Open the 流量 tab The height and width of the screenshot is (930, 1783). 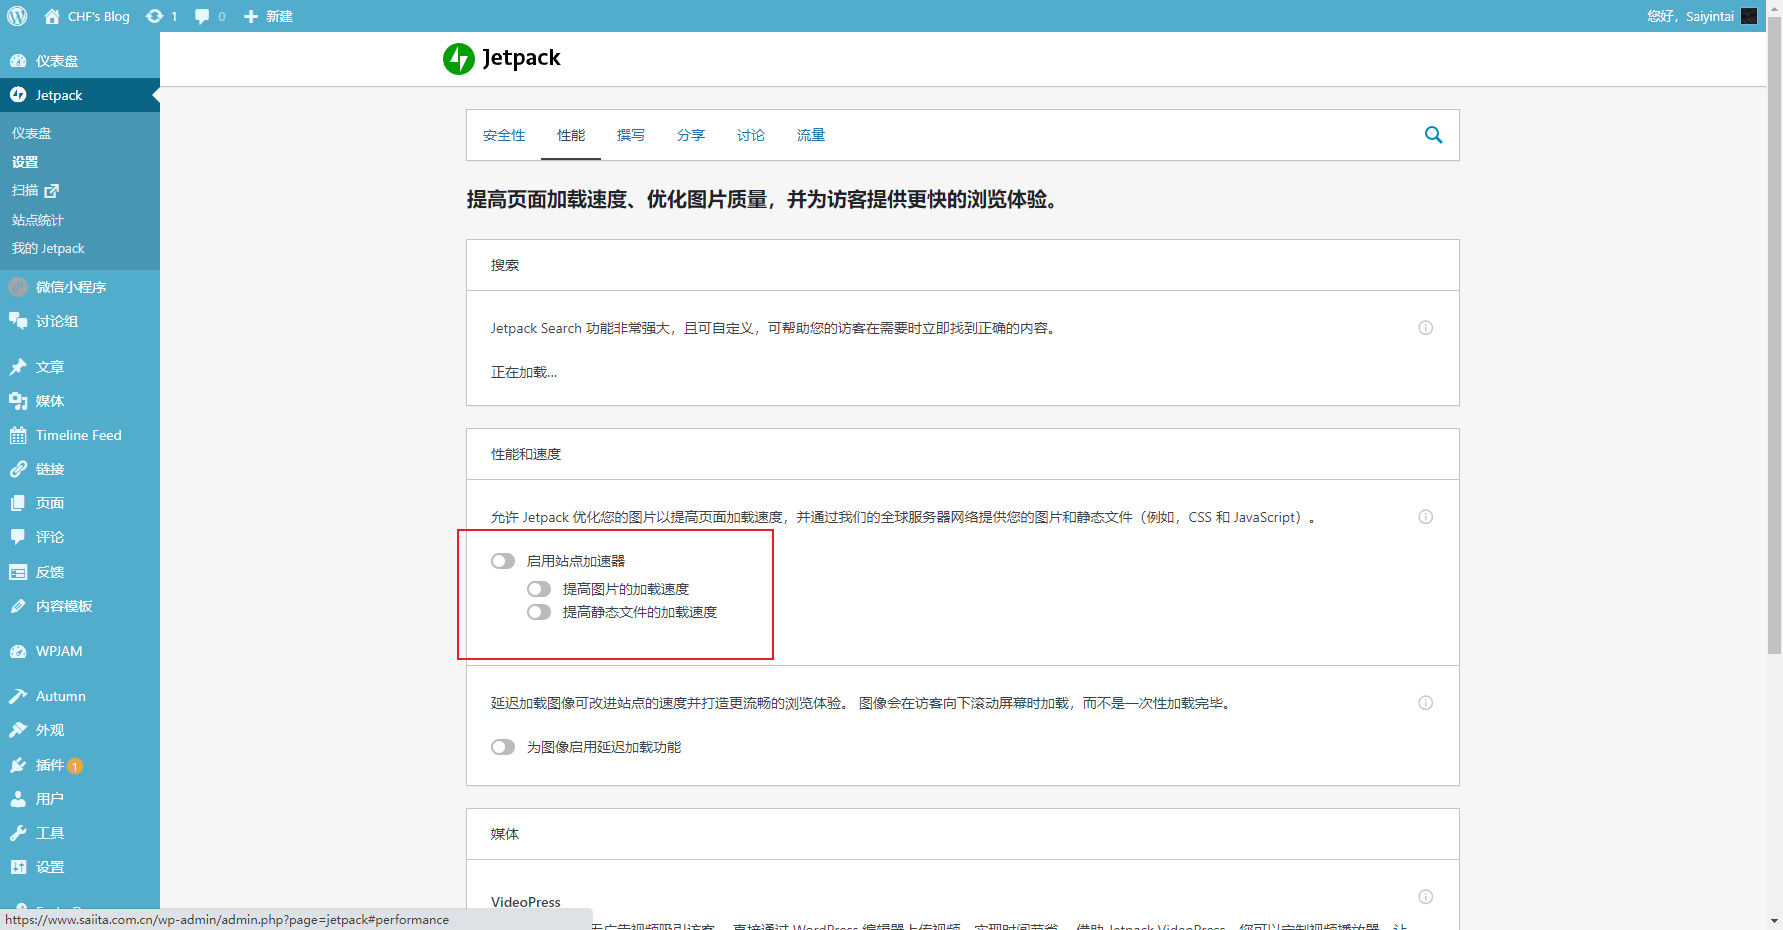tap(810, 135)
